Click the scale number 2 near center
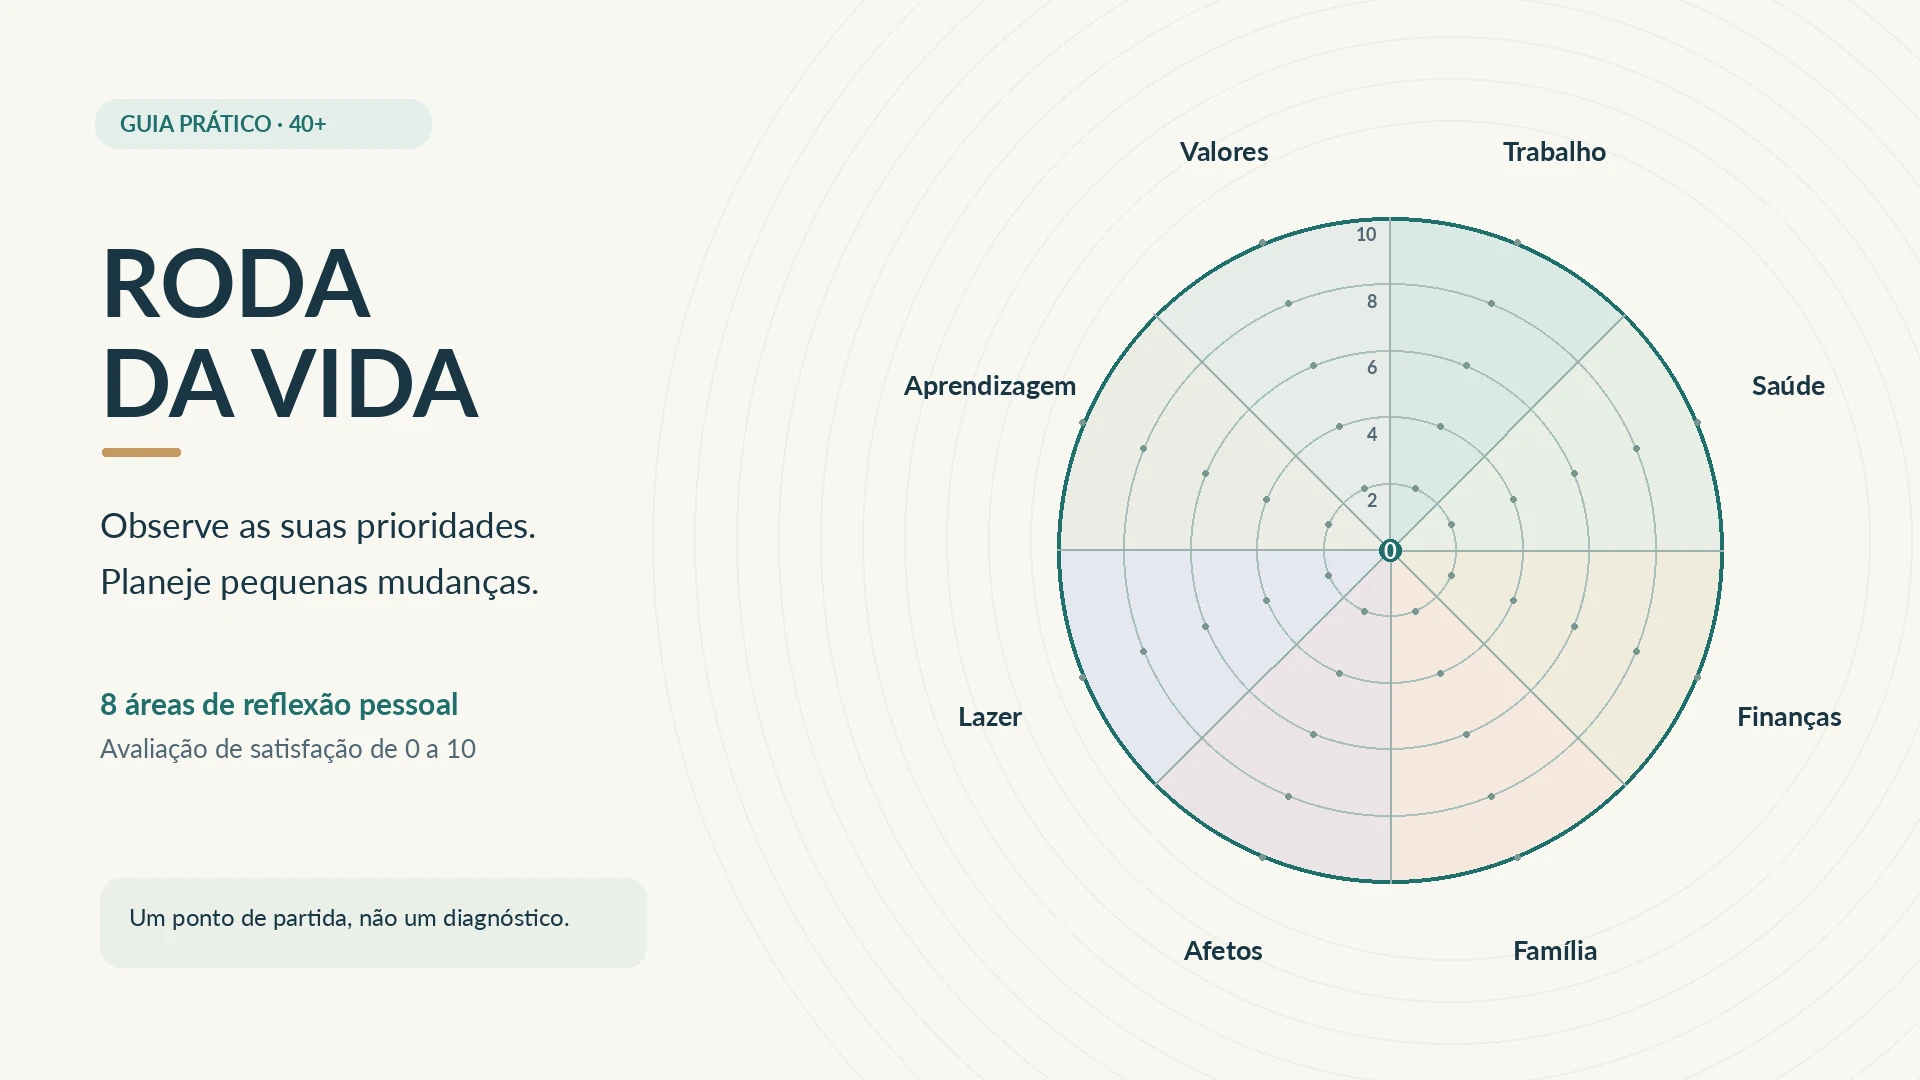The image size is (1920, 1080). [1372, 501]
